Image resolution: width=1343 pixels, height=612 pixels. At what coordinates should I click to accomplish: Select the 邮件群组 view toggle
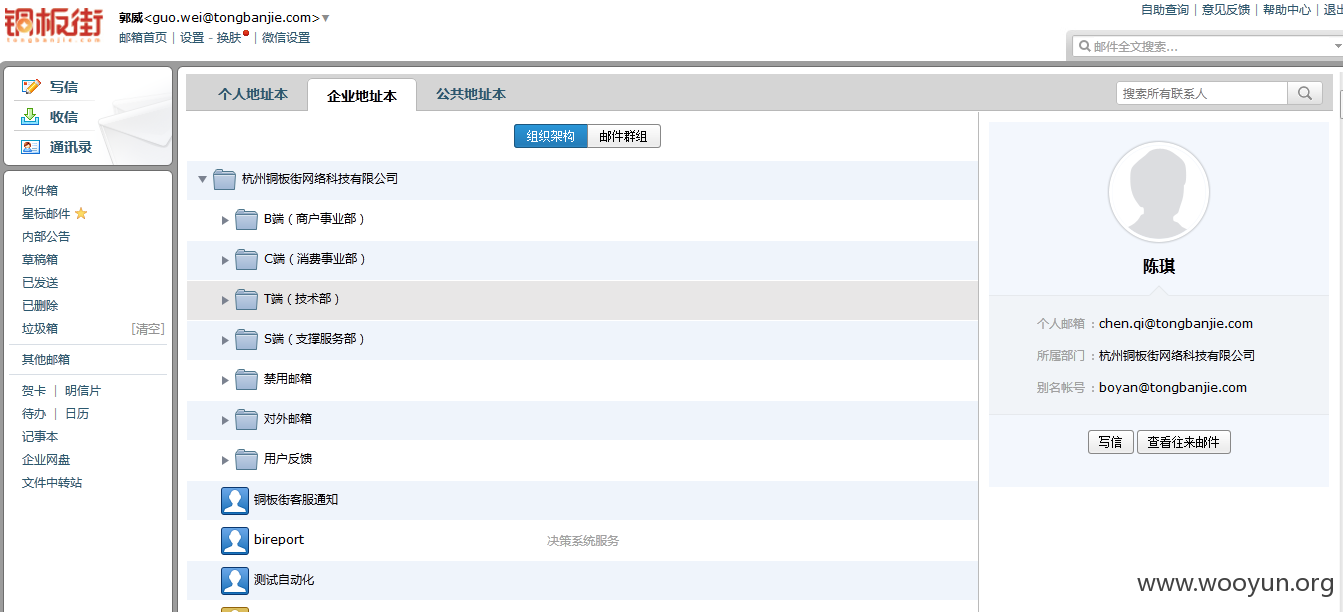(x=624, y=136)
